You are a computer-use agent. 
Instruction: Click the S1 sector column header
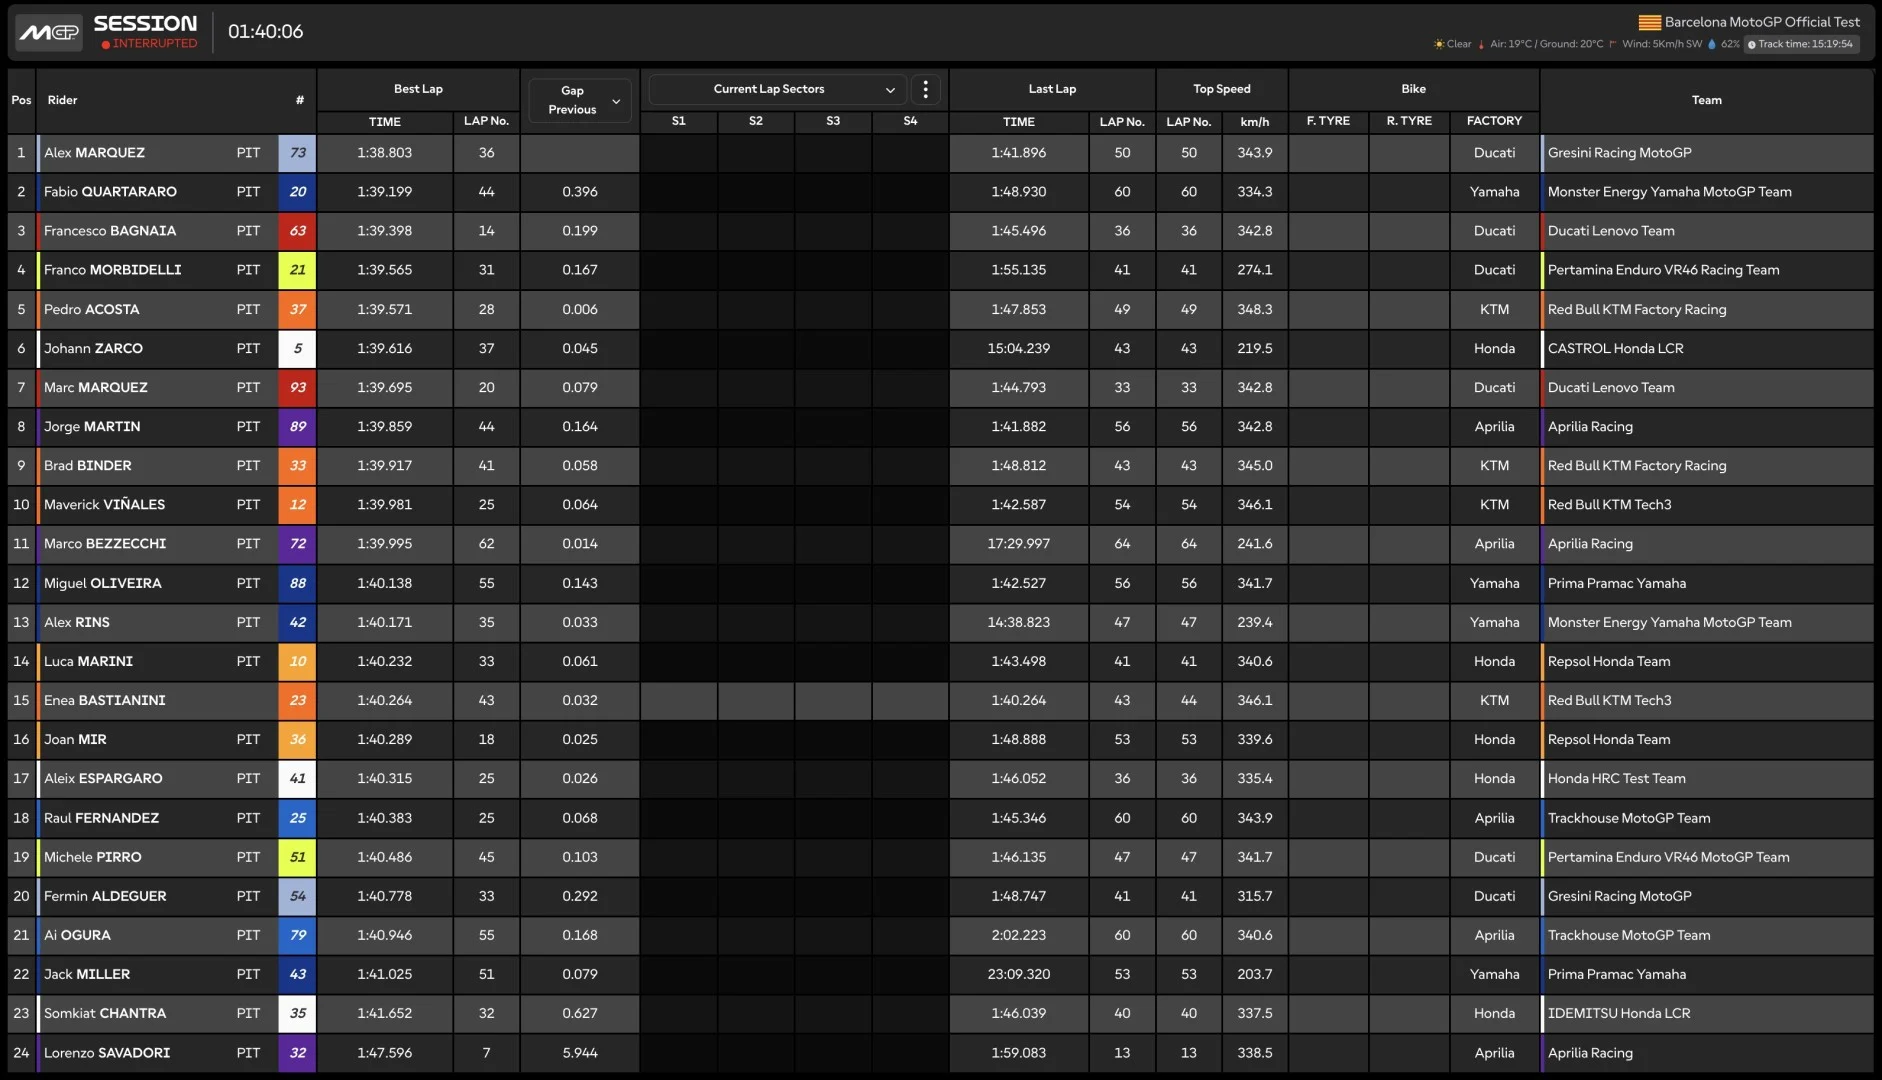678,121
